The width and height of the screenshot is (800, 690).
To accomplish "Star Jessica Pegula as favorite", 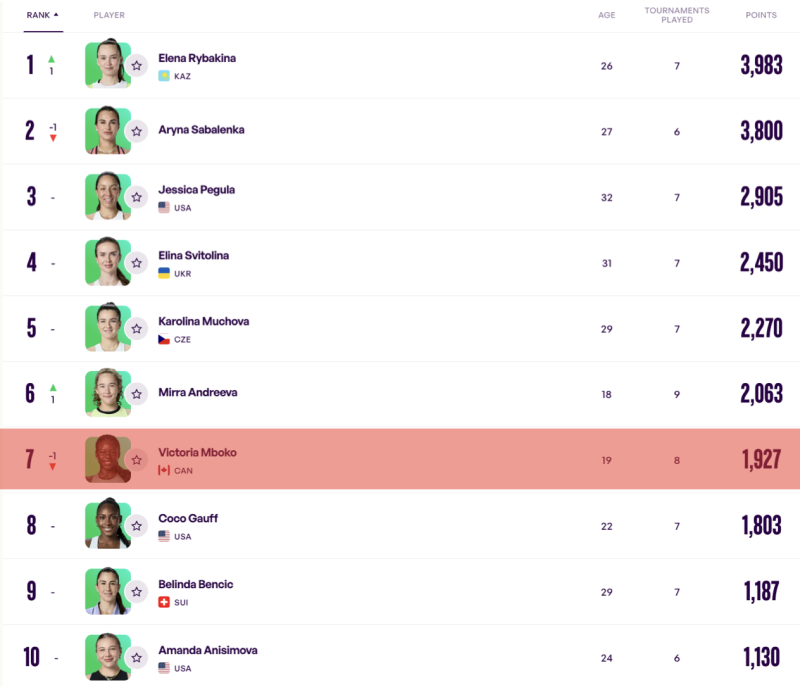I will click(137, 197).
